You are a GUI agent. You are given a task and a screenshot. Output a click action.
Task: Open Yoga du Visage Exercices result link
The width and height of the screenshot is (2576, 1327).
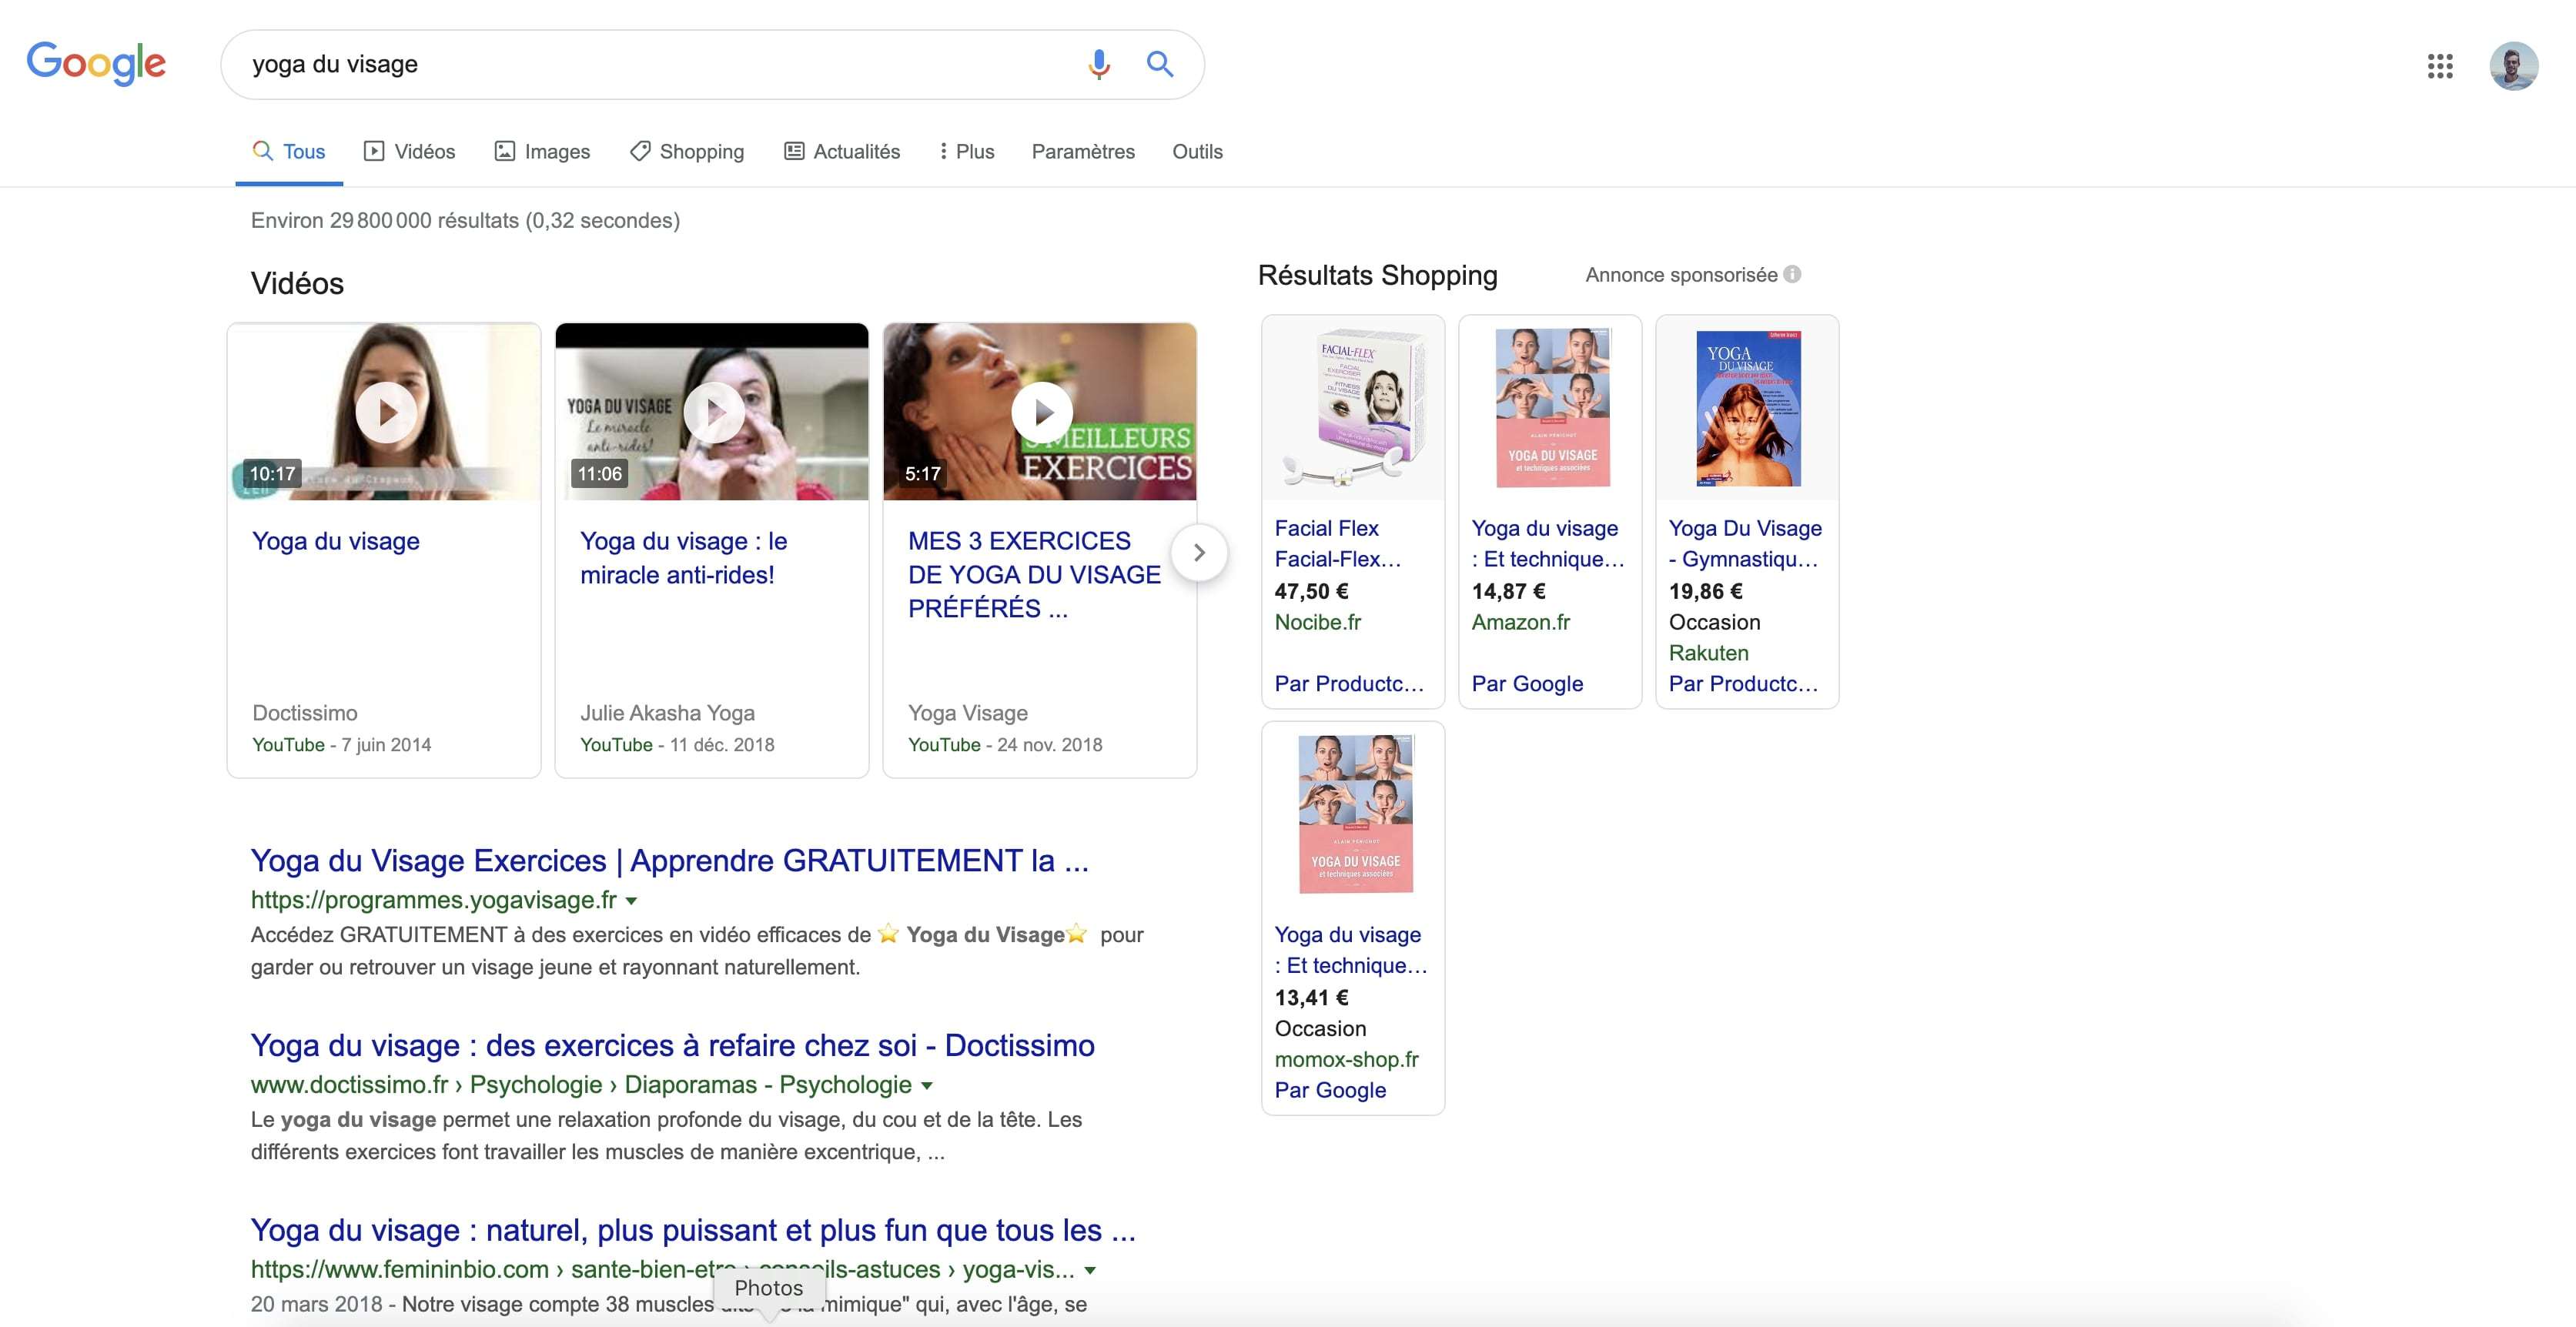[669, 860]
